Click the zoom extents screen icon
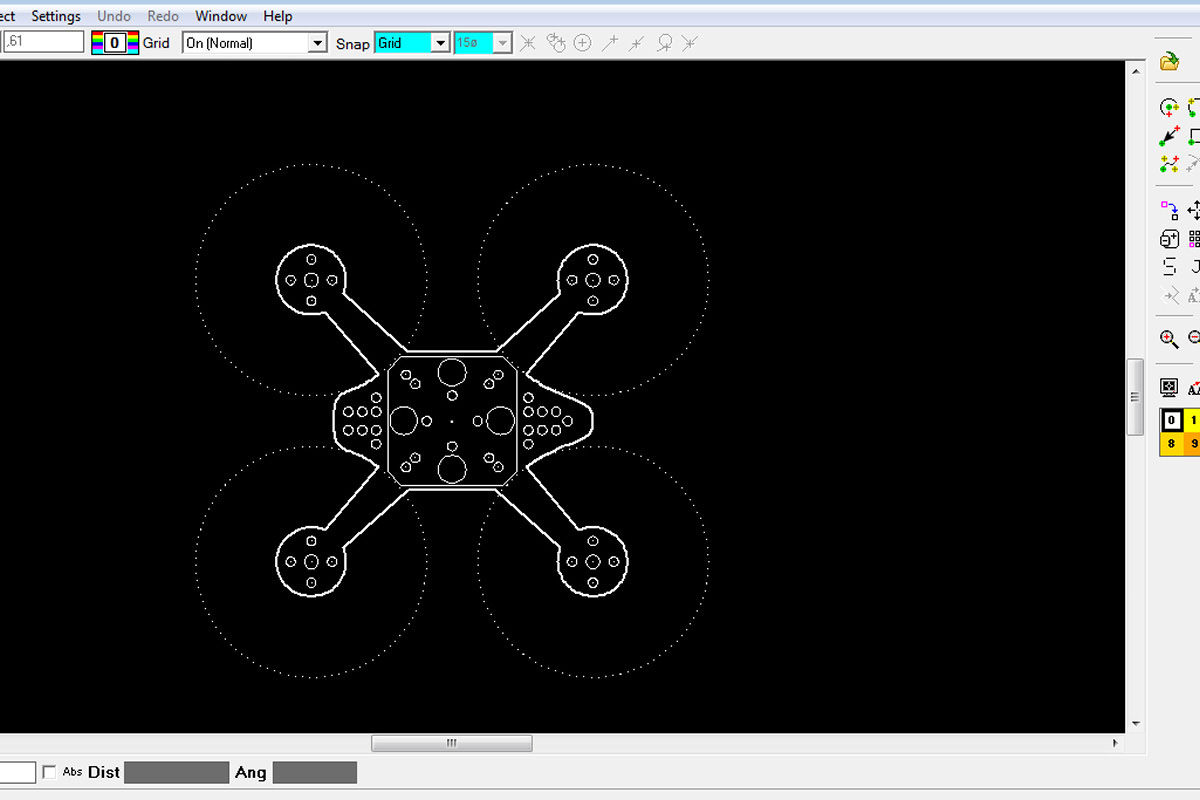Image resolution: width=1200 pixels, height=800 pixels. coord(1169,387)
